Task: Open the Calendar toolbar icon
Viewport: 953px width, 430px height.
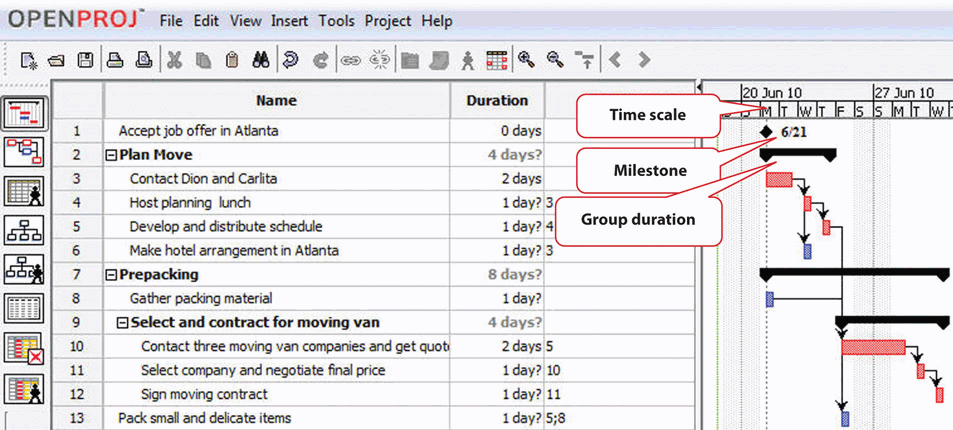Action: click(x=497, y=60)
